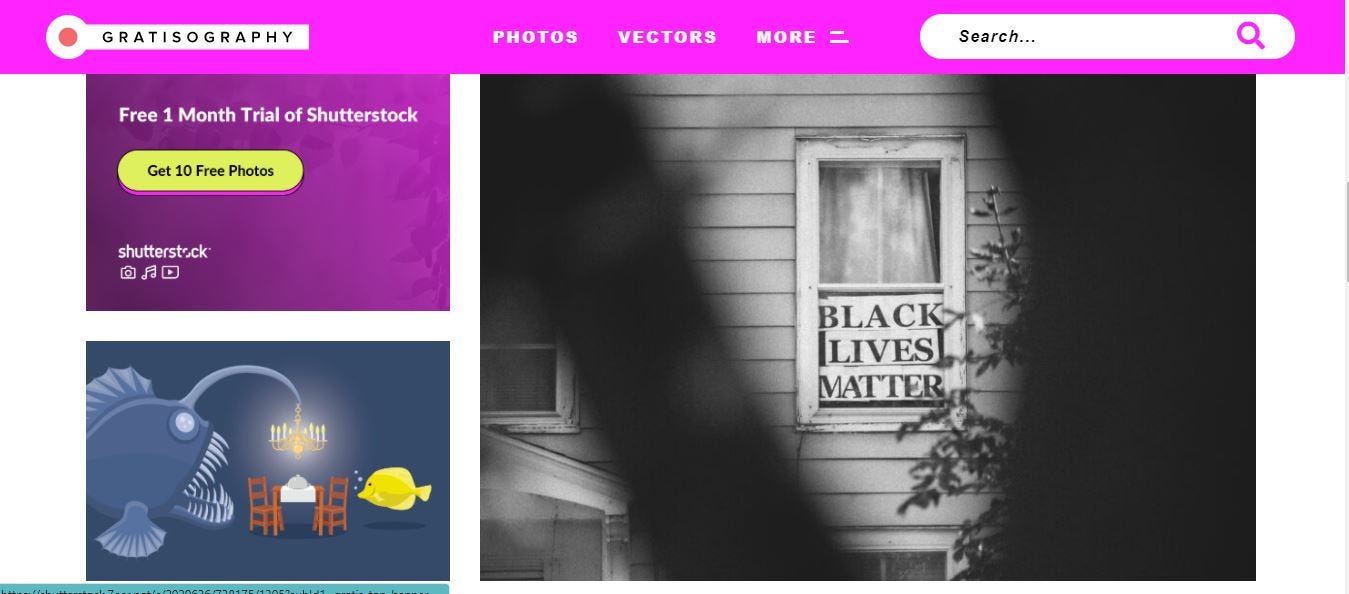This screenshot has height=594, width=1349.
Task: Click the magnifying glass search icon
Action: (x=1251, y=36)
